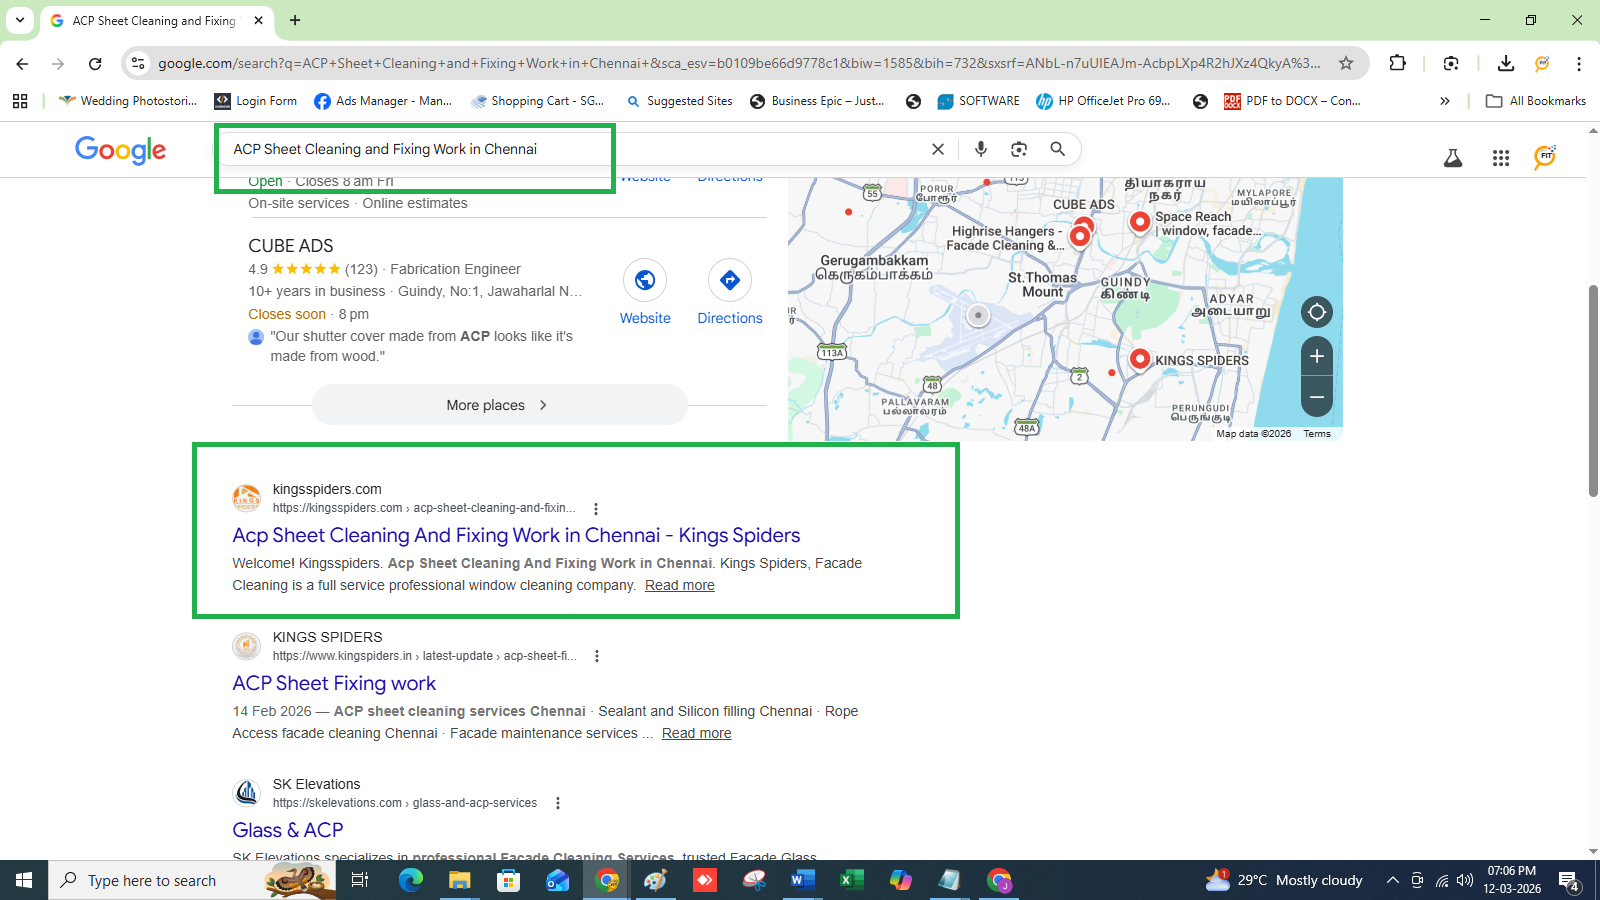Open the Login Form bookmark

(x=256, y=101)
